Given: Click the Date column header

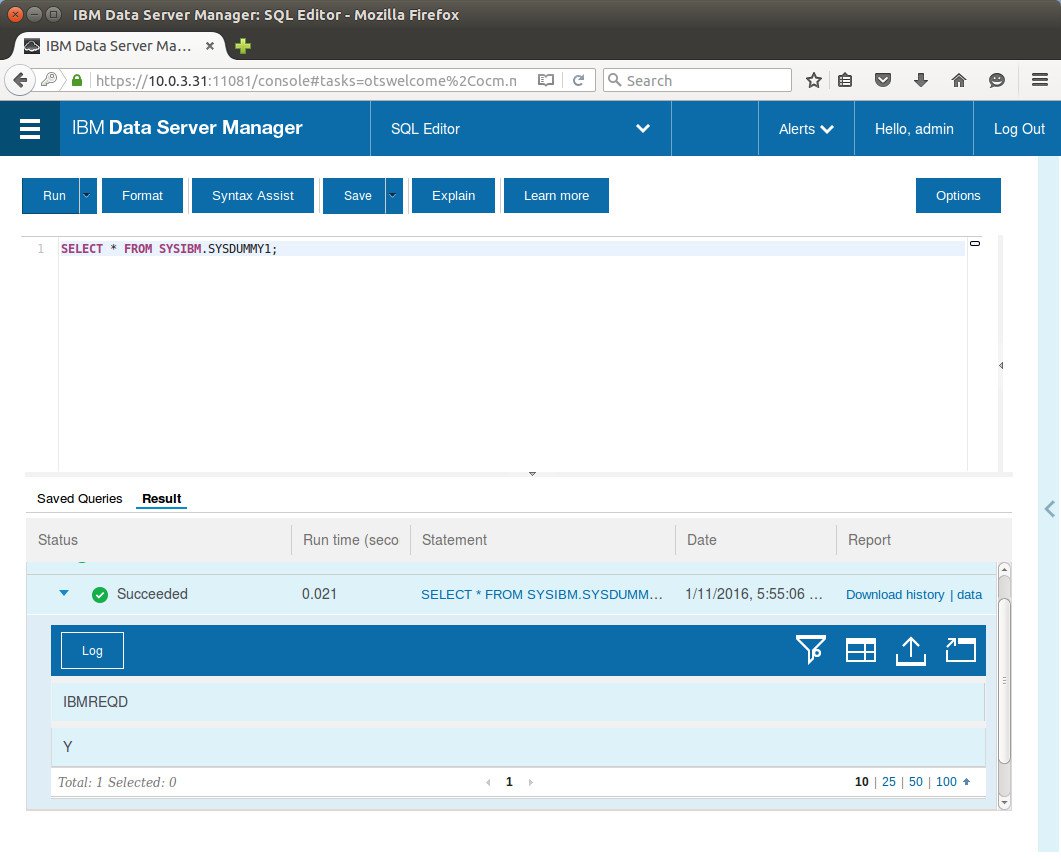Looking at the screenshot, I should tap(756, 540).
